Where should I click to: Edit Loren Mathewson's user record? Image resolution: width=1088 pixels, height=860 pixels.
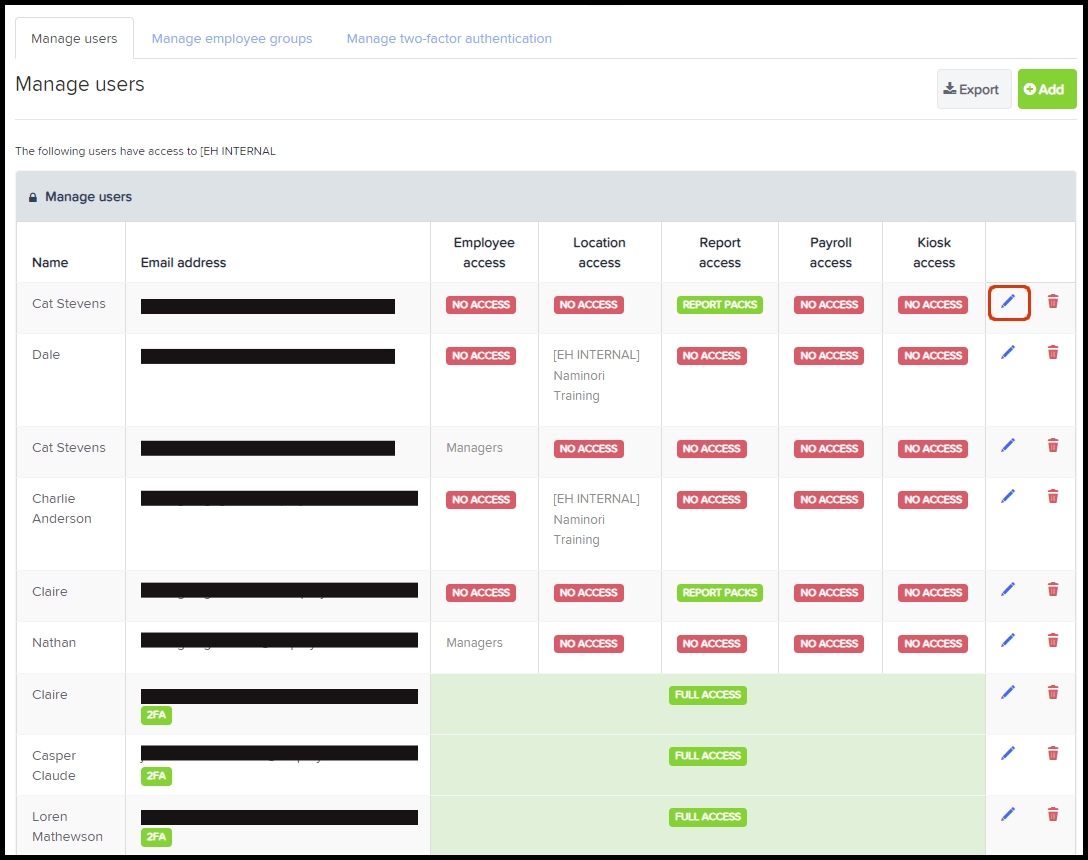[1008, 814]
